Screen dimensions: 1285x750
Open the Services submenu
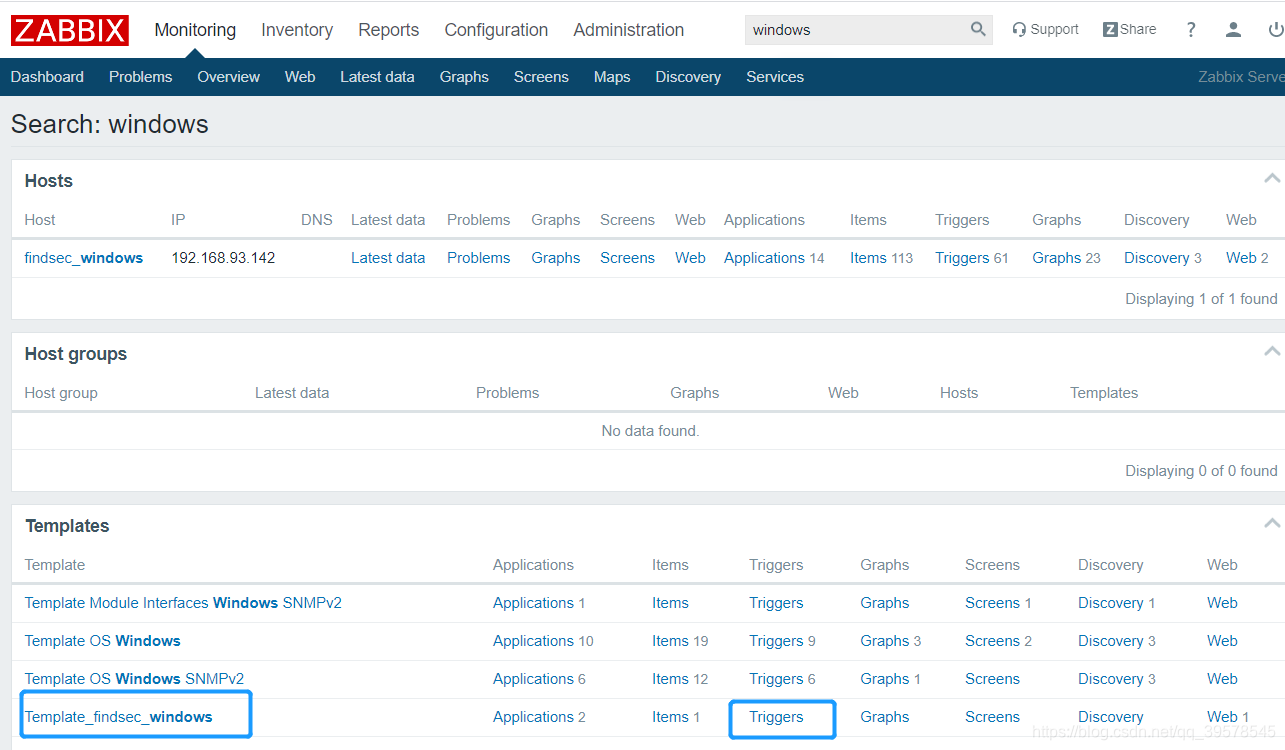click(775, 77)
